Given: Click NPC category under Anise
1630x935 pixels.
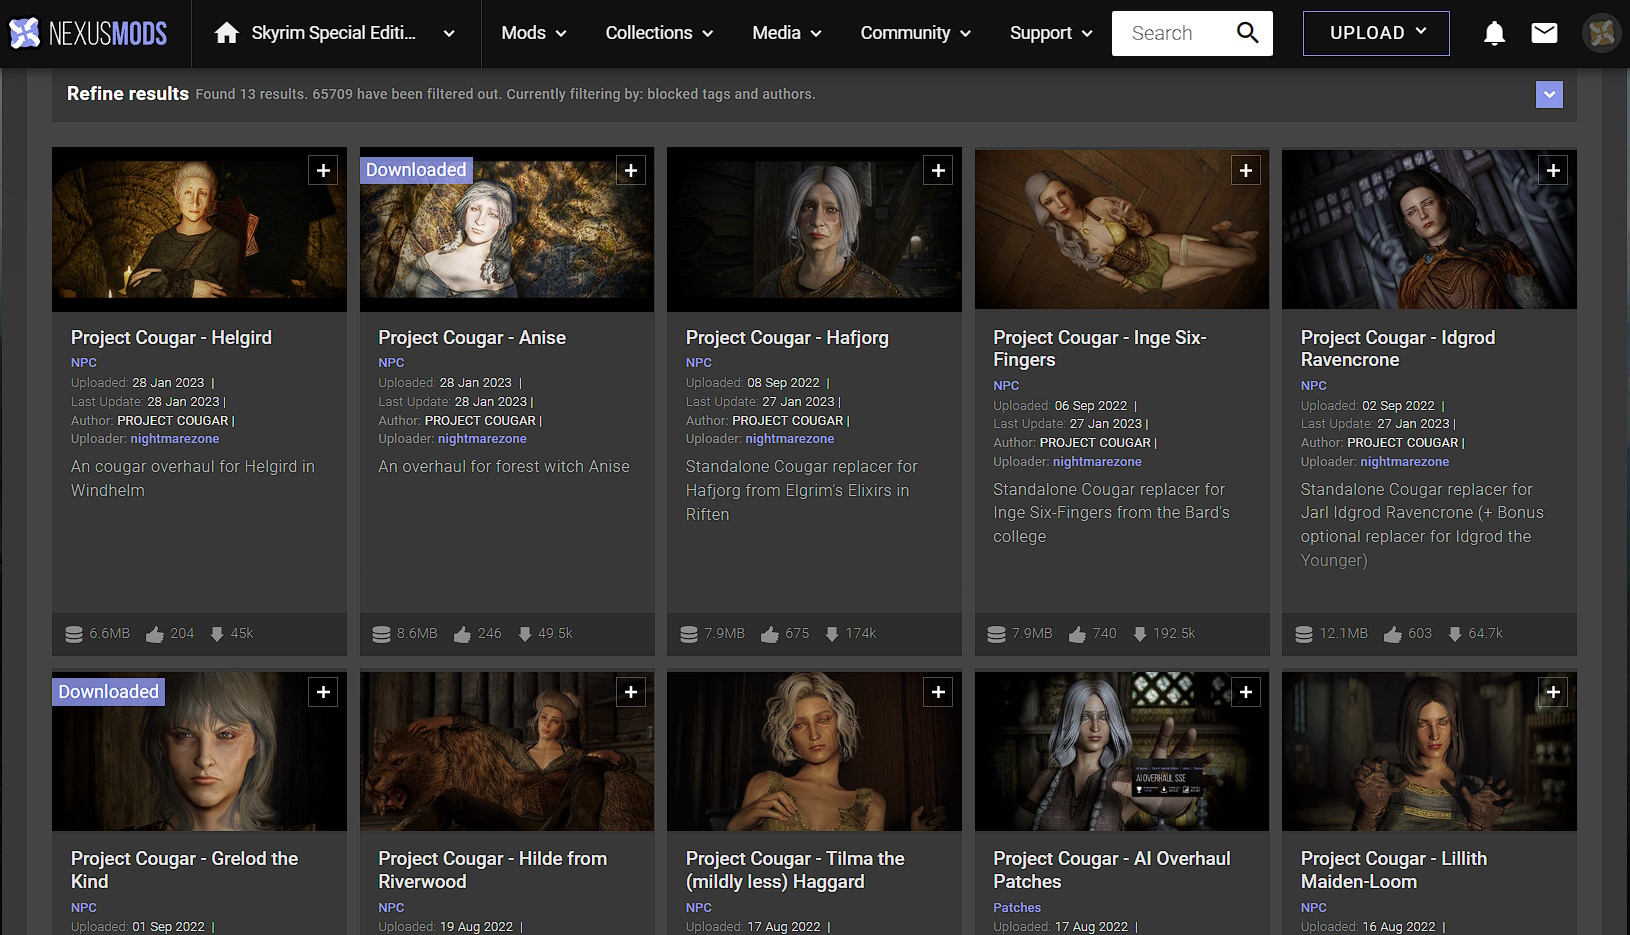Looking at the screenshot, I should tap(391, 363).
